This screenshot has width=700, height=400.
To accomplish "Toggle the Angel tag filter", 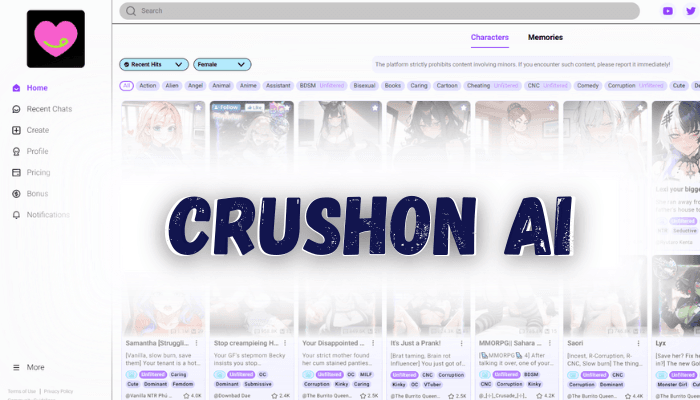I will [x=196, y=86].
